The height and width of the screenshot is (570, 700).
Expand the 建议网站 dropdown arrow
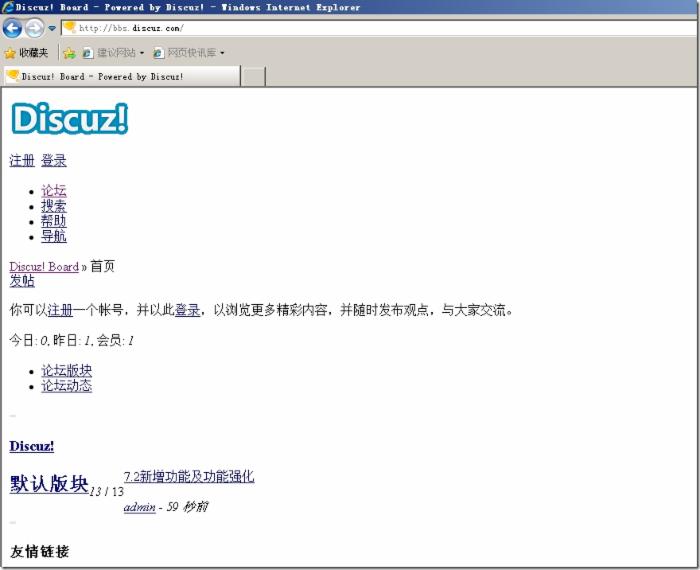tap(142, 53)
